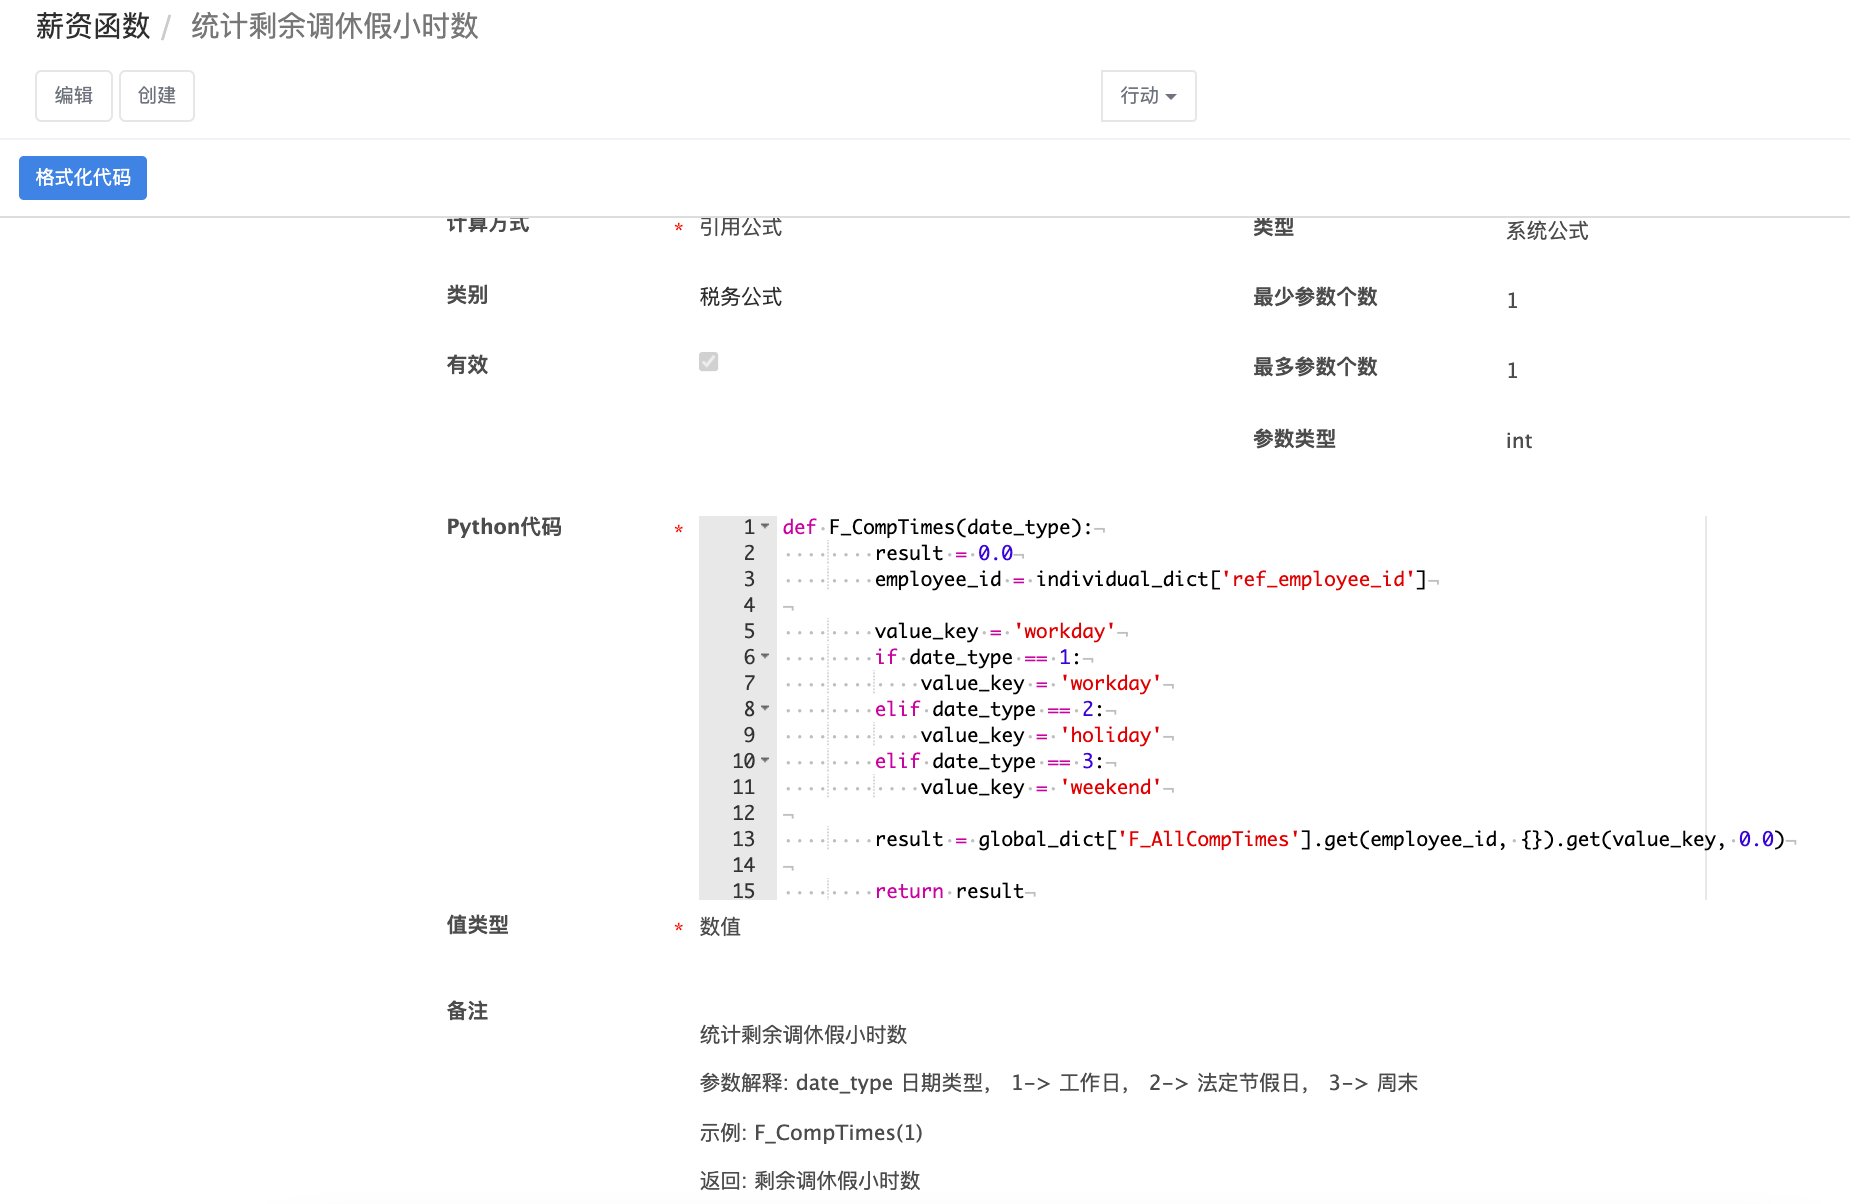
Task: Open the 行动 dropdown menu
Action: (1148, 96)
